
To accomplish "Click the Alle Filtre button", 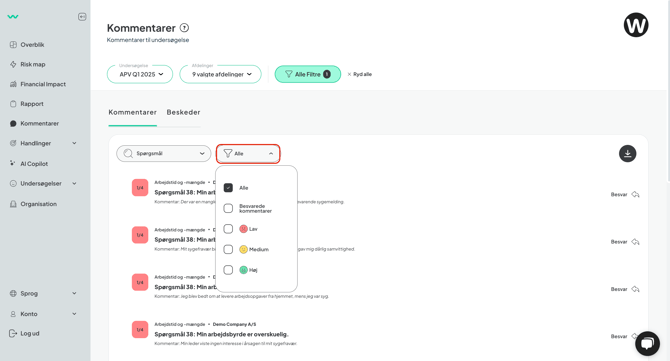I will [308, 74].
